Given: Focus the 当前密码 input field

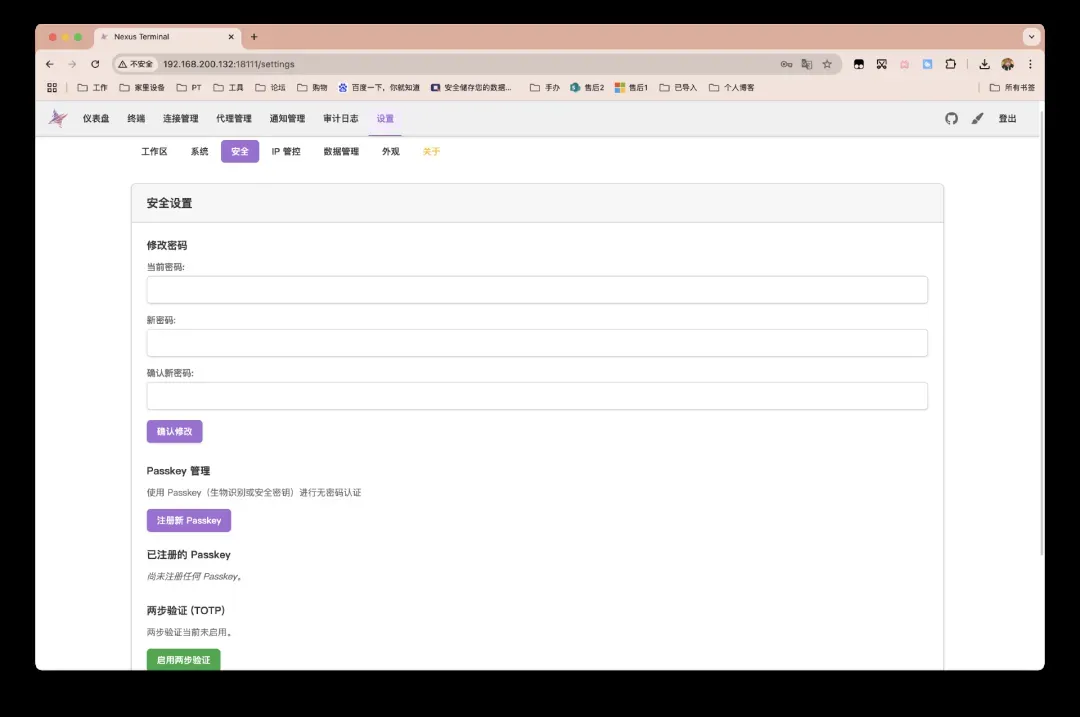Looking at the screenshot, I should point(537,290).
